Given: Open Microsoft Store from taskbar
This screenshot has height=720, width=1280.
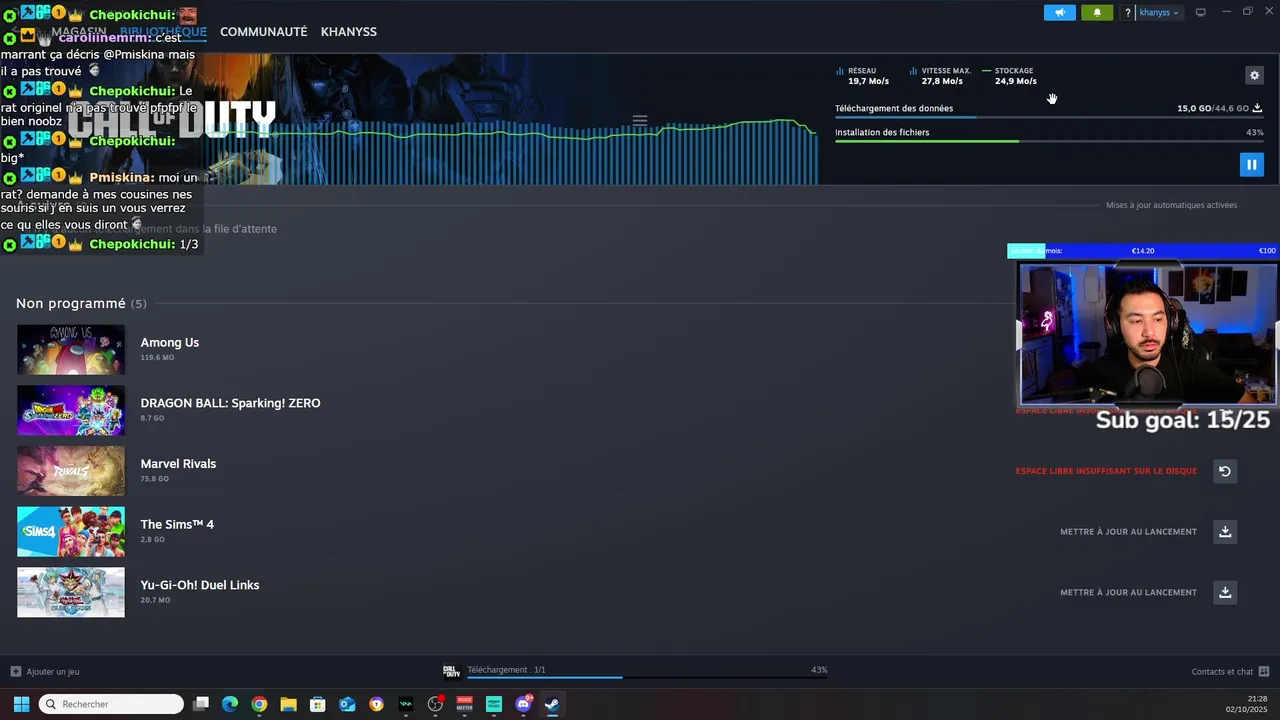Looking at the screenshot, I should point(317,704).
